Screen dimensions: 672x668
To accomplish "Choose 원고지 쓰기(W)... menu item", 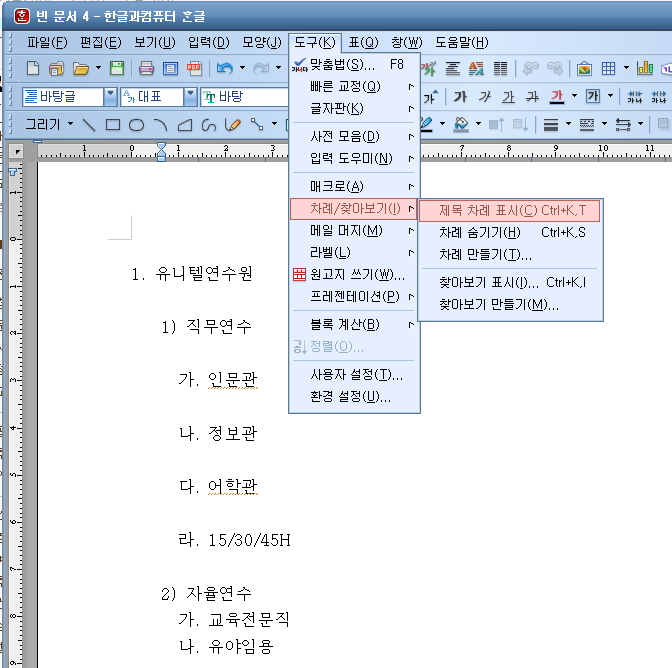I will tap(354, 275).
